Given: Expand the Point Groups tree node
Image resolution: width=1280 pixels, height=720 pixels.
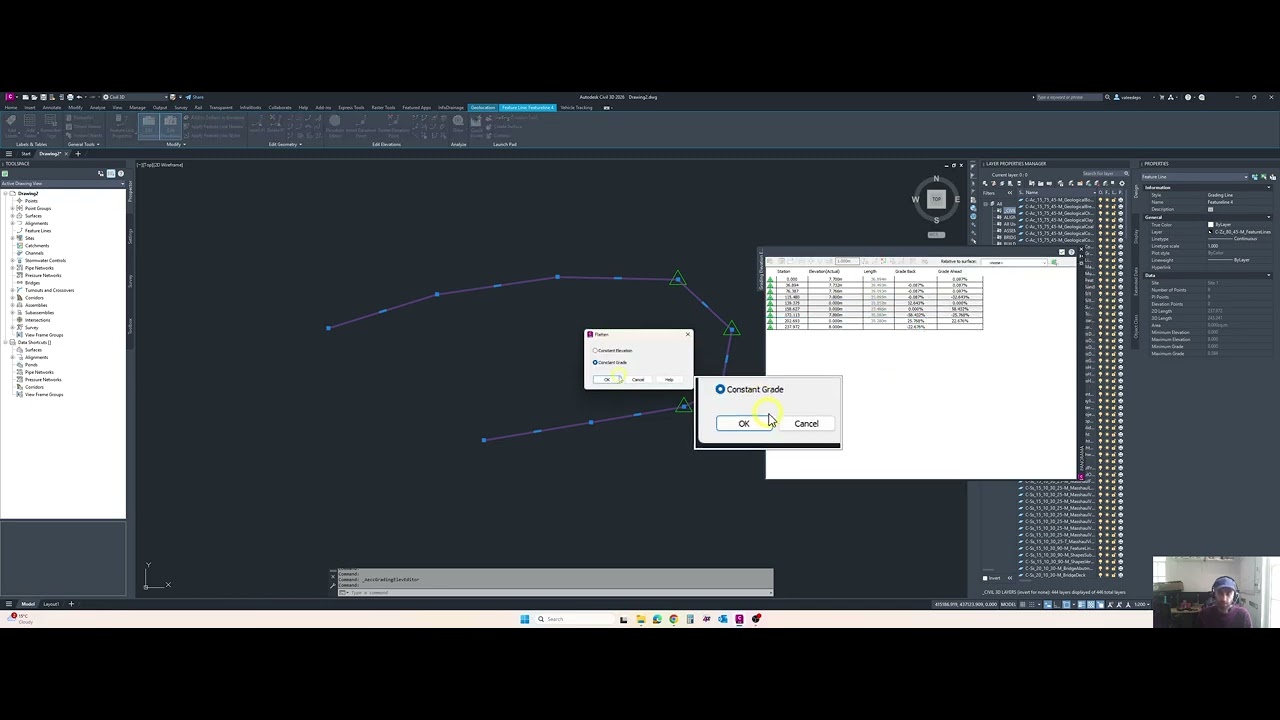Looking at the screenshot, I should tap(12, 208).
